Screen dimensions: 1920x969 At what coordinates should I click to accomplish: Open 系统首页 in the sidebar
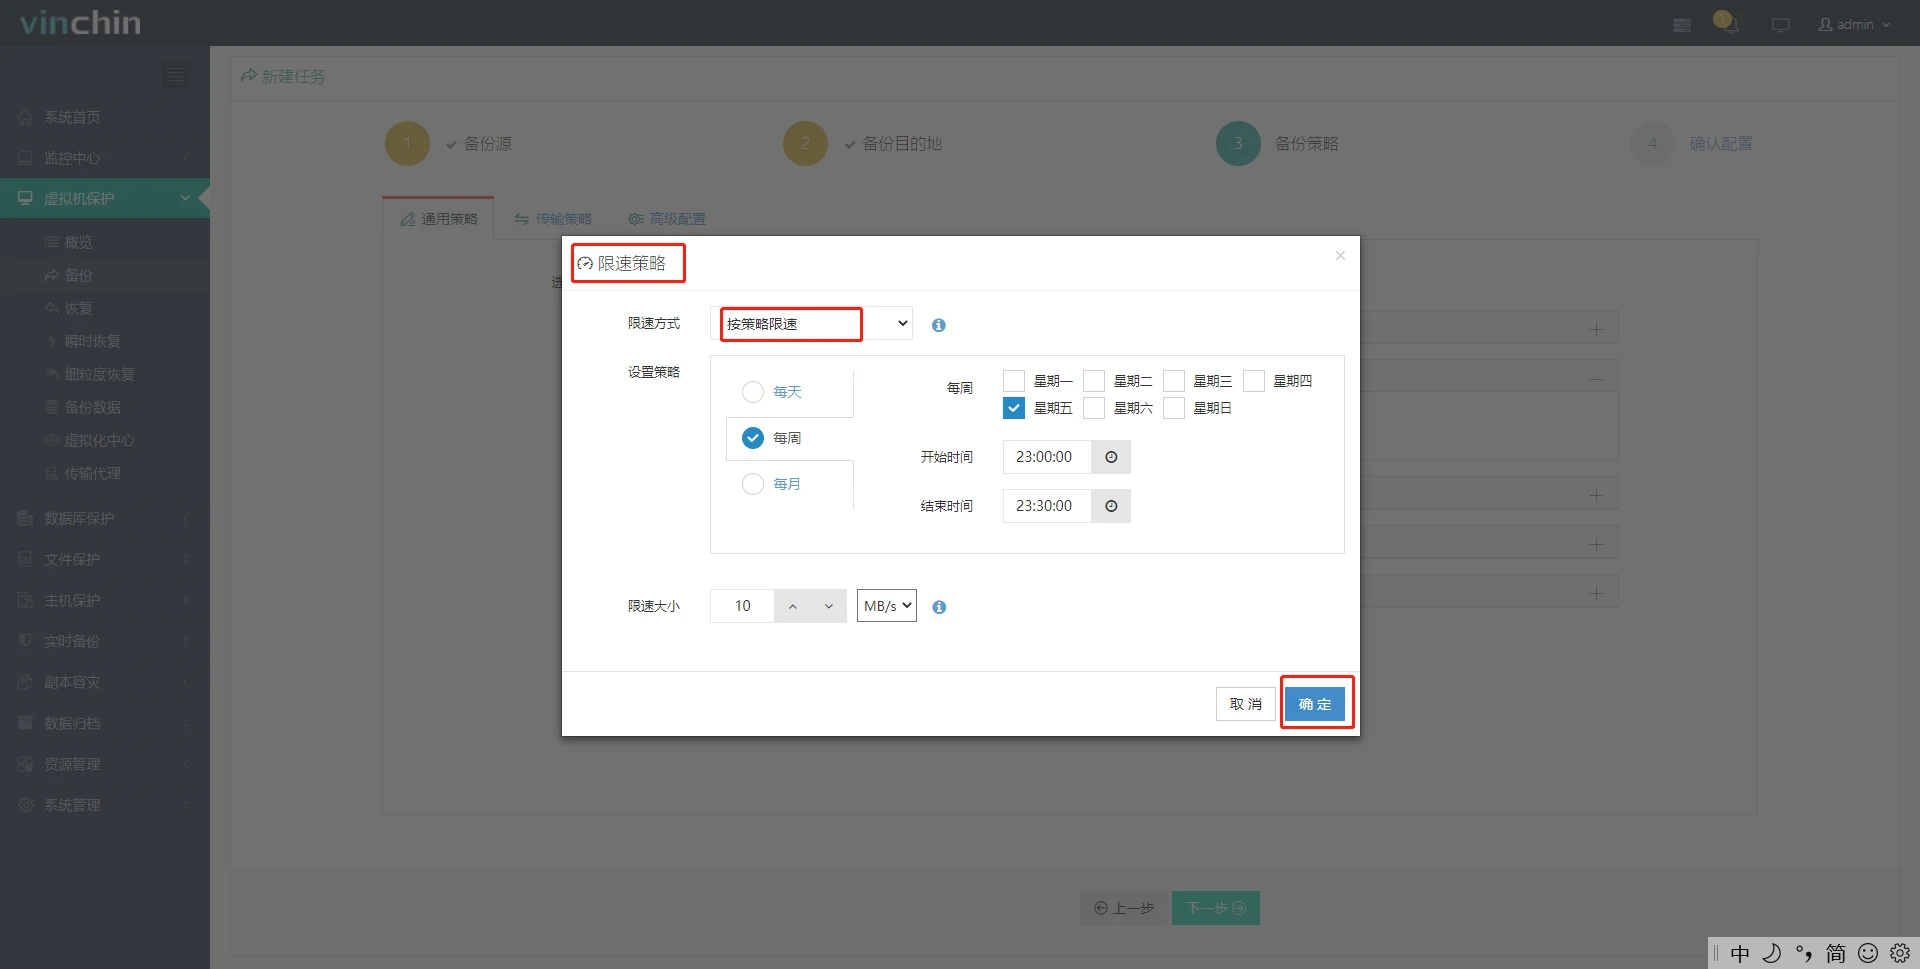point(105,117)
